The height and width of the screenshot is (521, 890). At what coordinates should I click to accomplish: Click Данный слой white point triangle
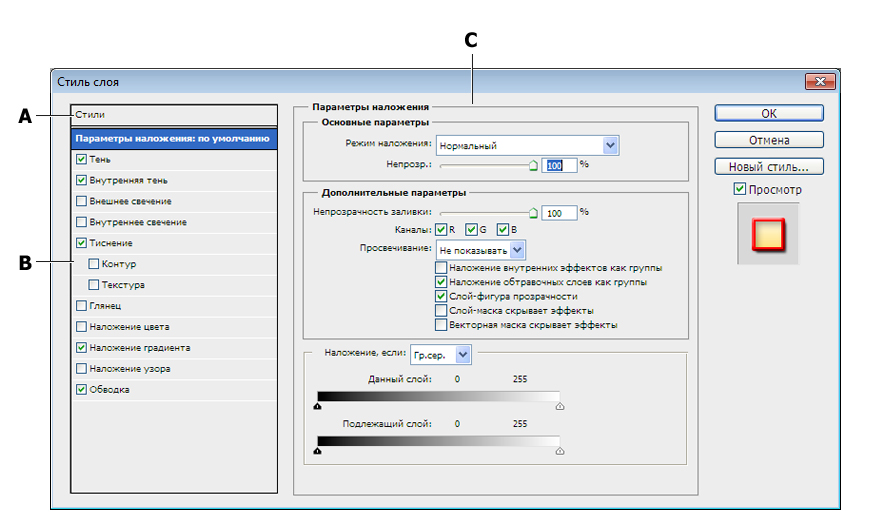pyautogui.click(x=560, y=406)
